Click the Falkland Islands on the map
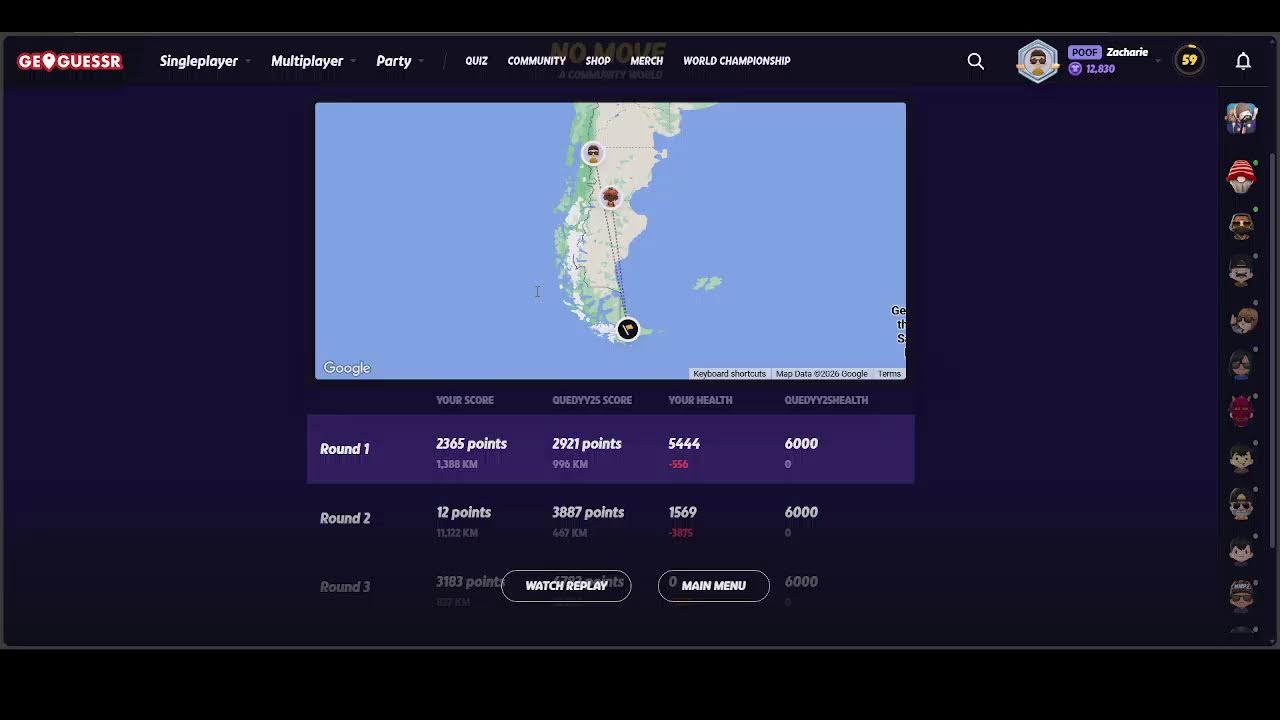Viewport: 1280px width, 720px height. click(708, 284)
